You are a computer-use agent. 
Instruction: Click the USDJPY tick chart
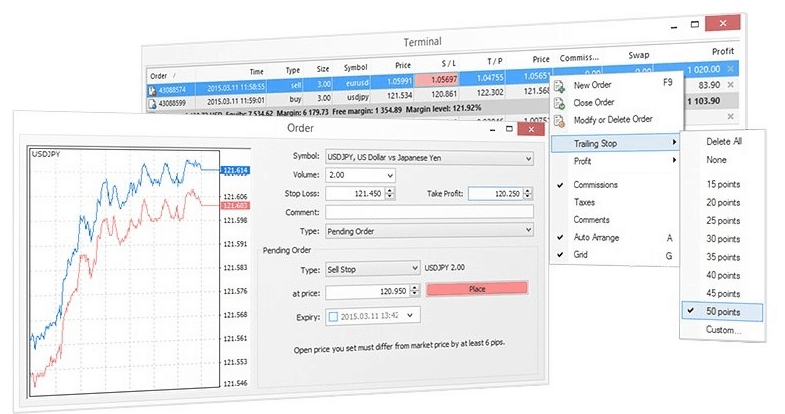point(124,273)
